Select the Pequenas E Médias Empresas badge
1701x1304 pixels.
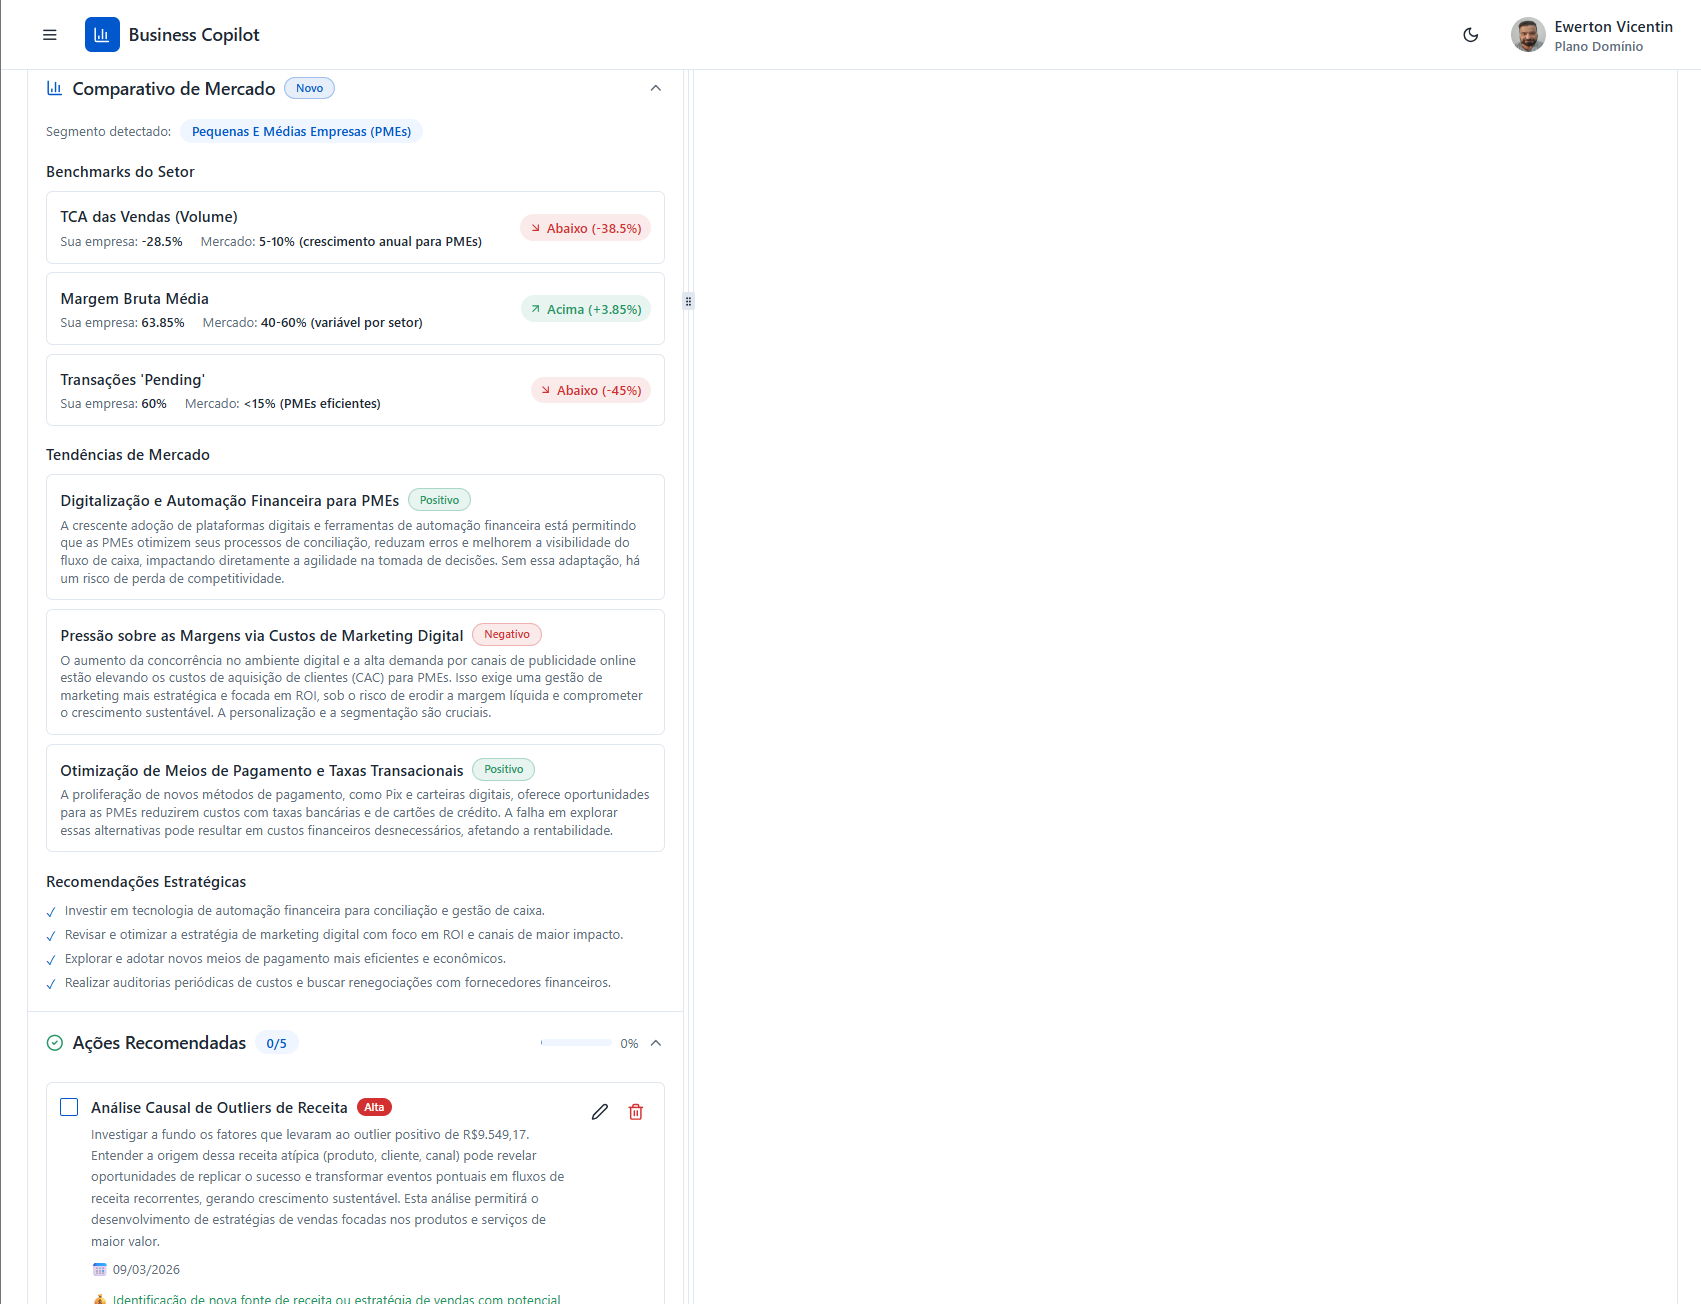pyautogui.click(x=301, y=131)
